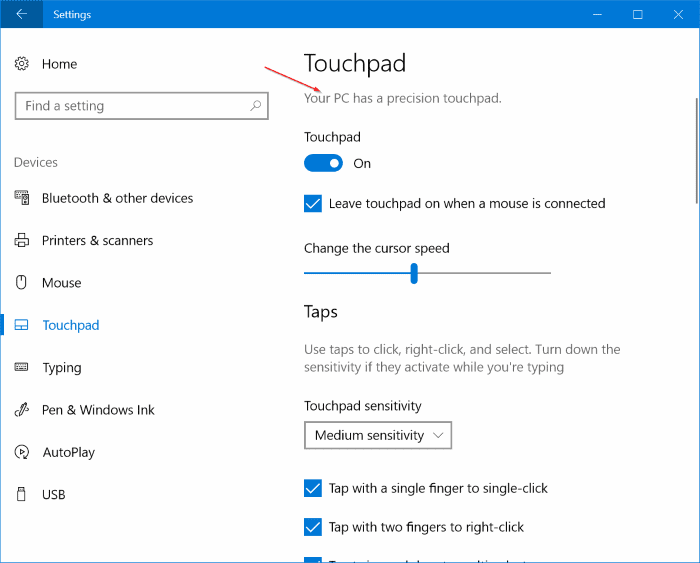The image size is (700, 563).
Task: Click the Devices section label
Action: click(x=36, y=162)
